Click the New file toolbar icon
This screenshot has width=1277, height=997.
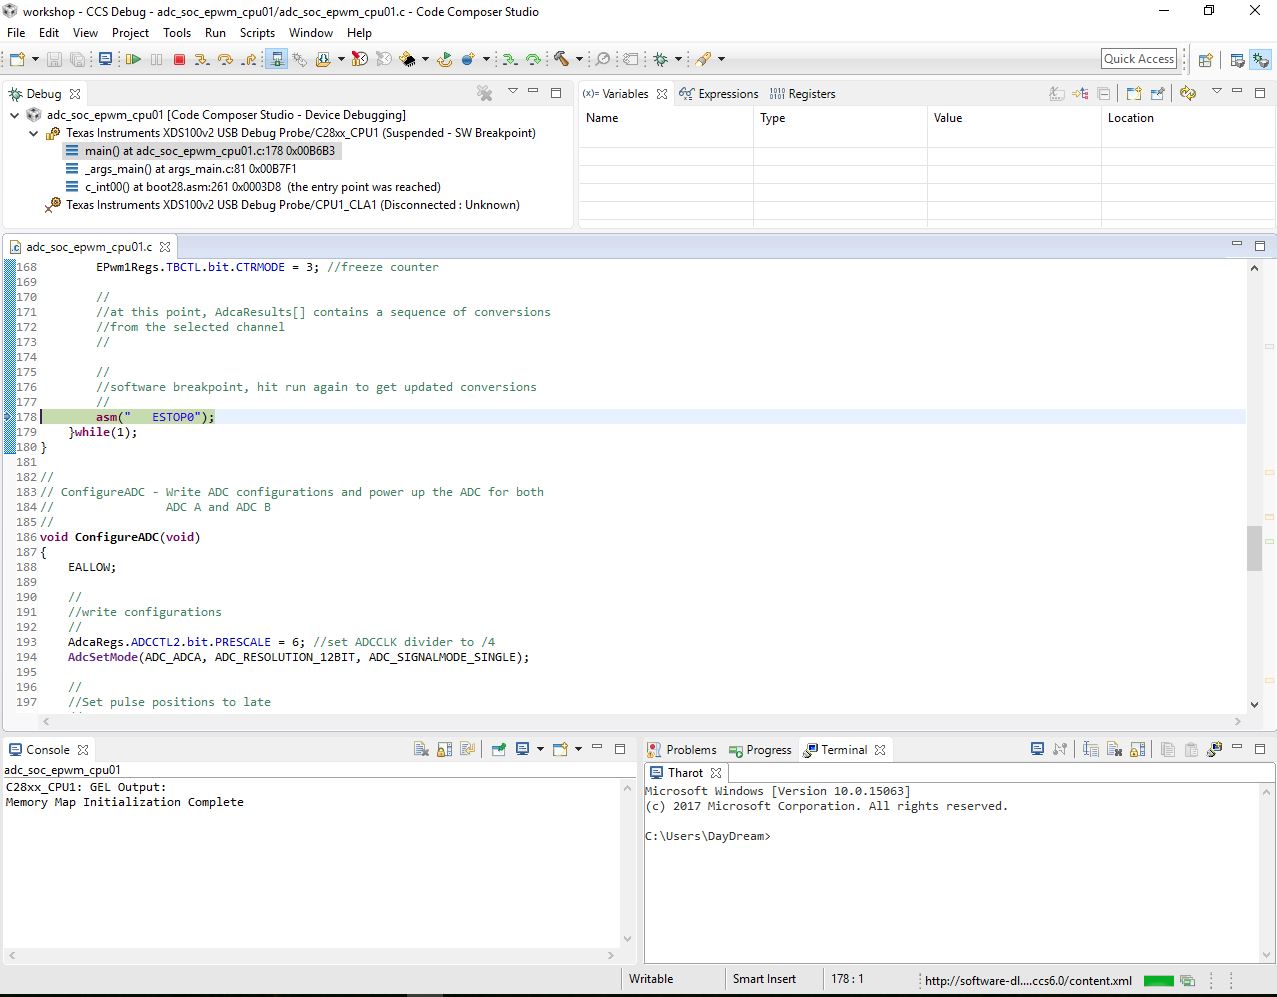coord(17,59)
